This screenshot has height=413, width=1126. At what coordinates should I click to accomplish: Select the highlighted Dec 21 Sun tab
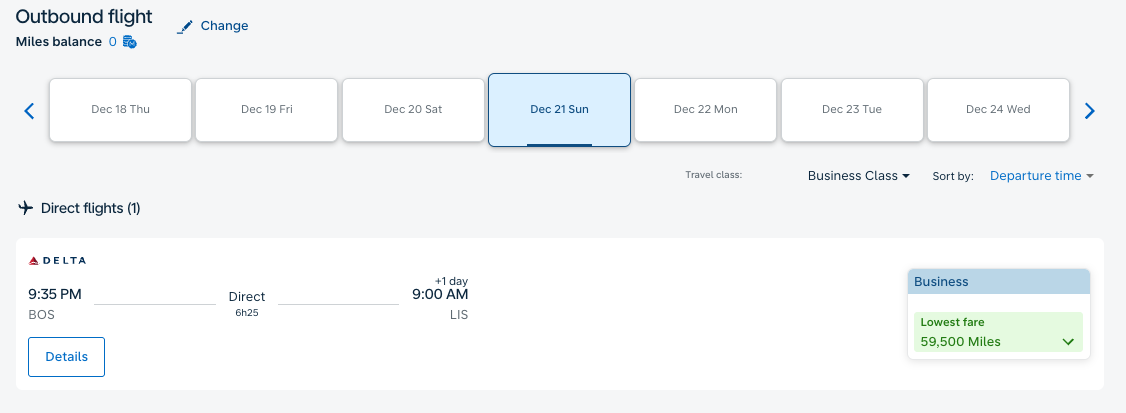pyautogui.click(x=559, y=110)
